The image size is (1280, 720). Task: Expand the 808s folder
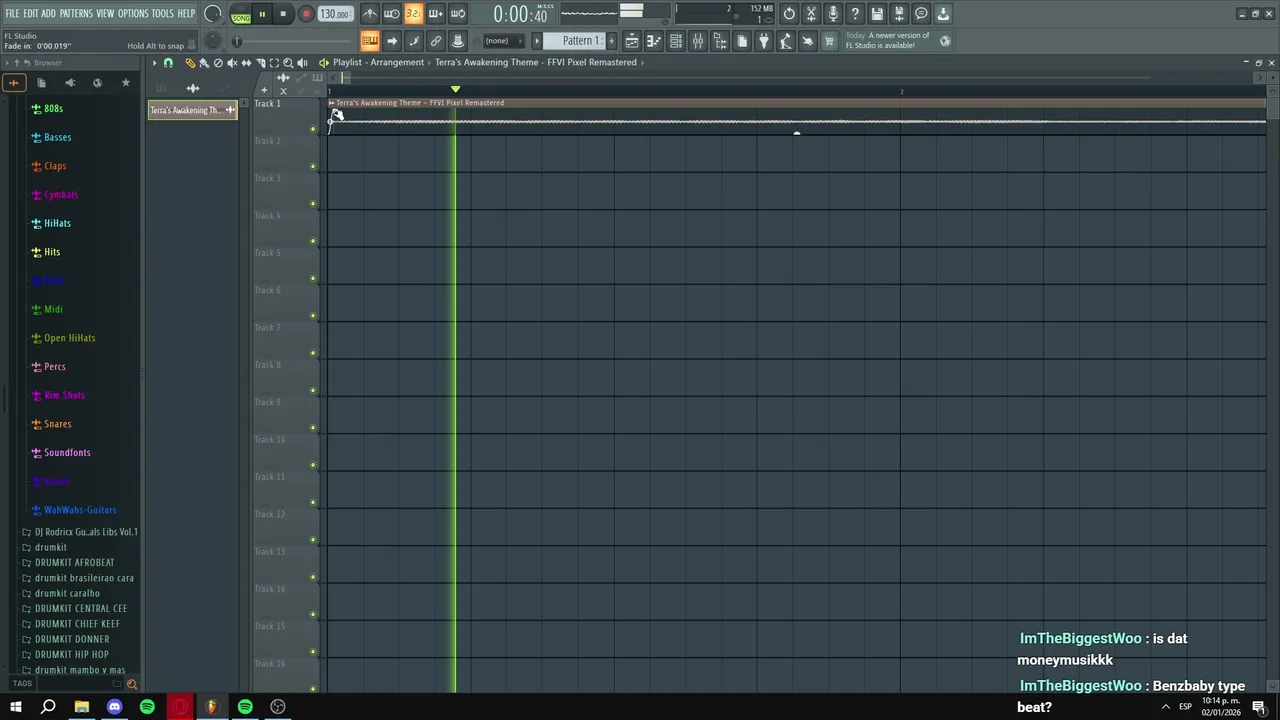[53, 108]
